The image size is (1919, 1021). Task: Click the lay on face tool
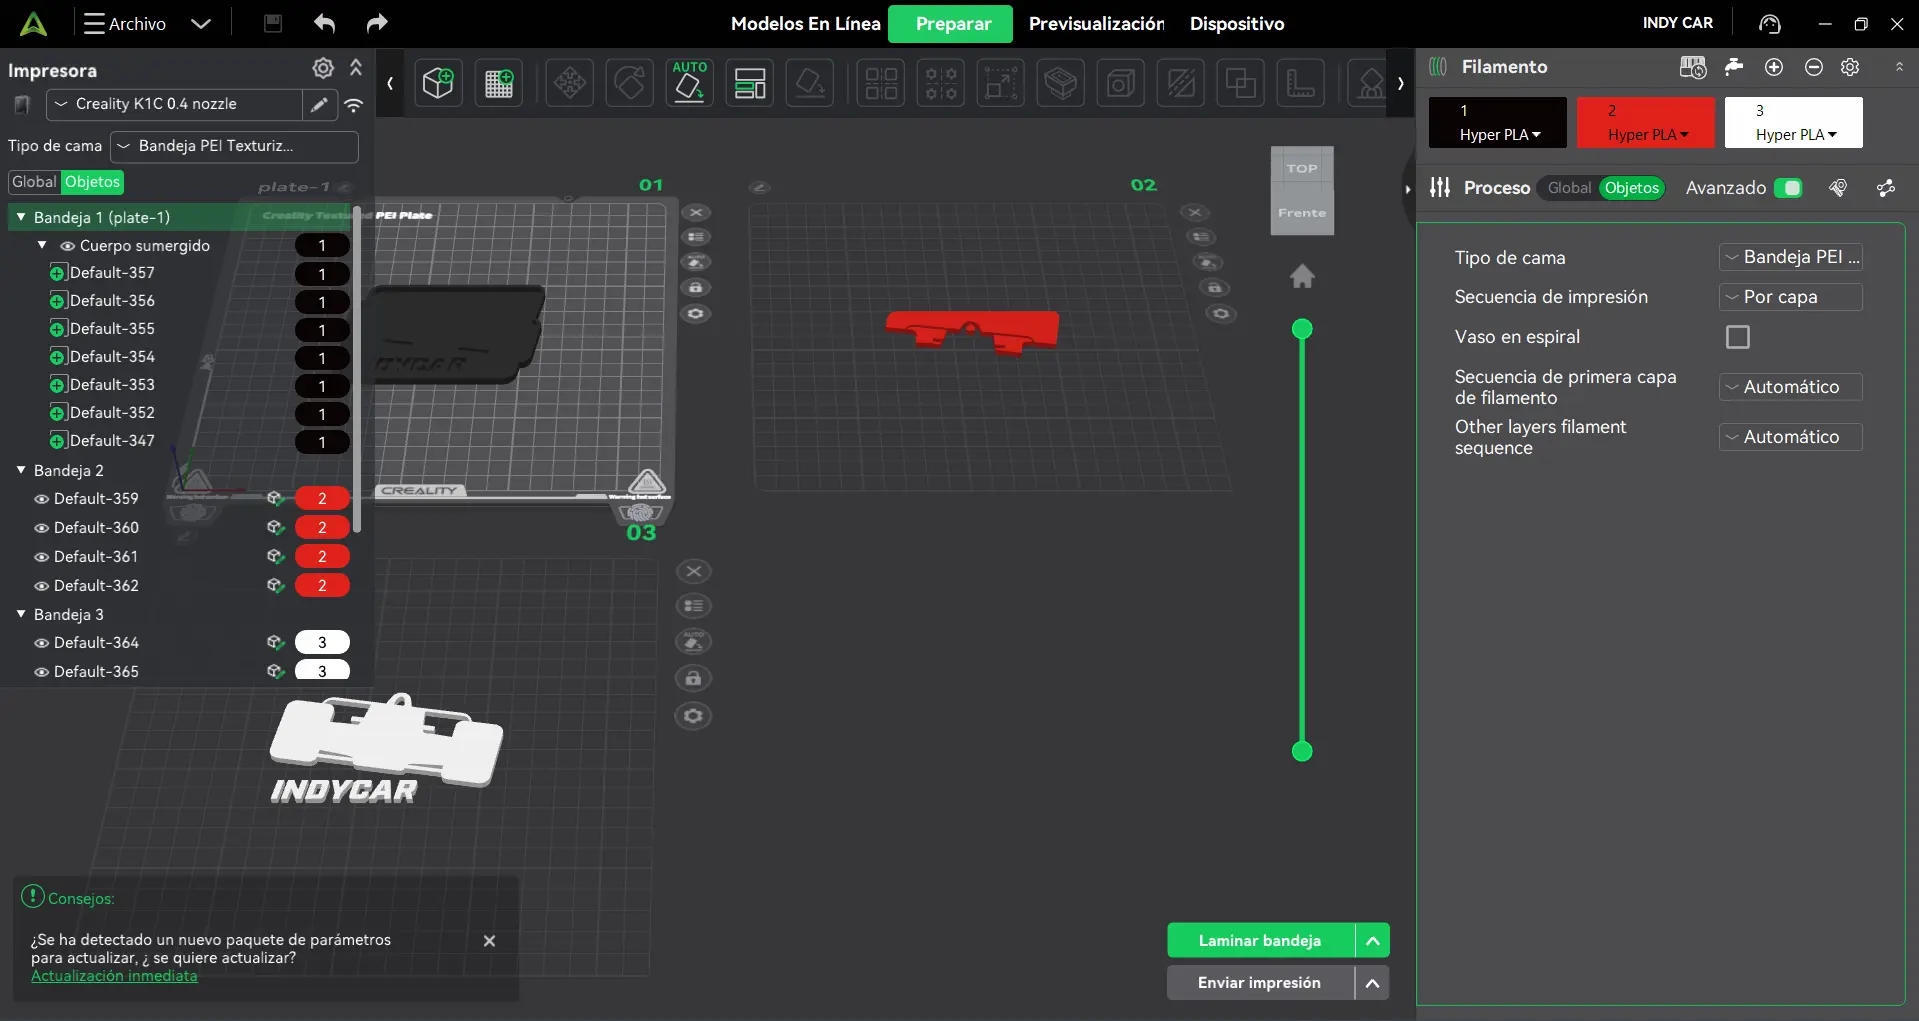click(810, 83)
